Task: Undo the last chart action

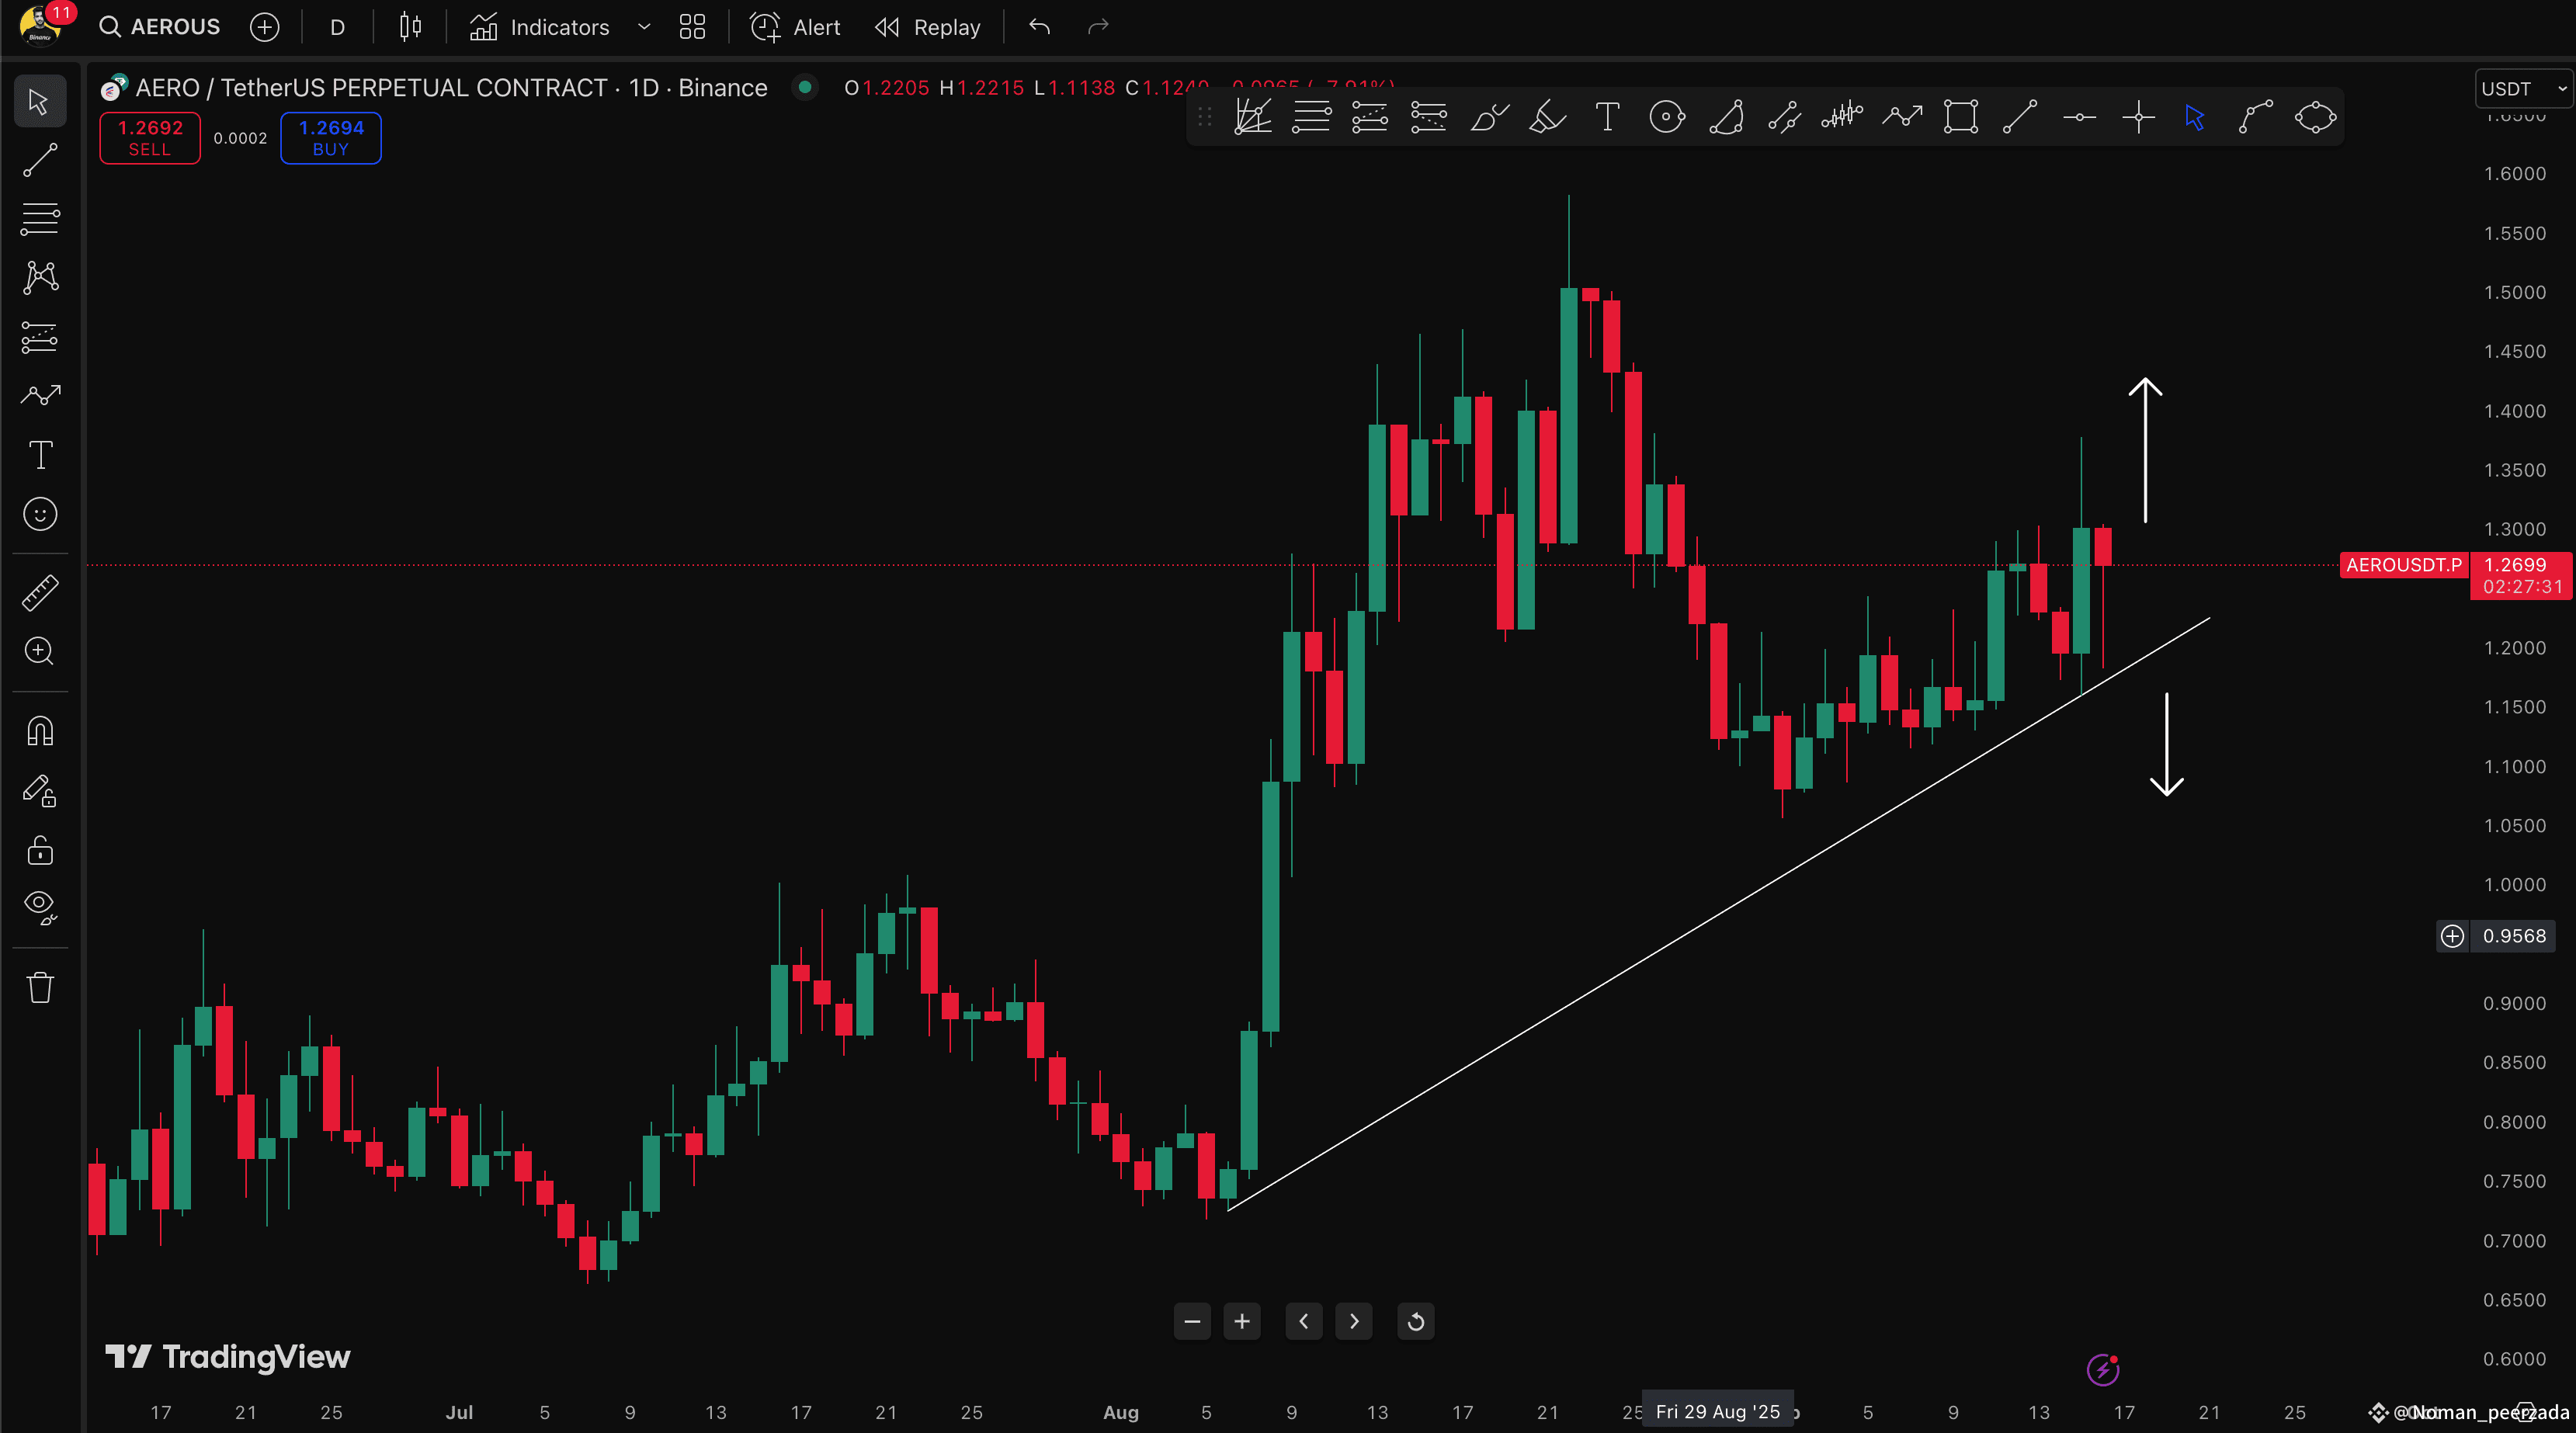Action: point(1040,27)
